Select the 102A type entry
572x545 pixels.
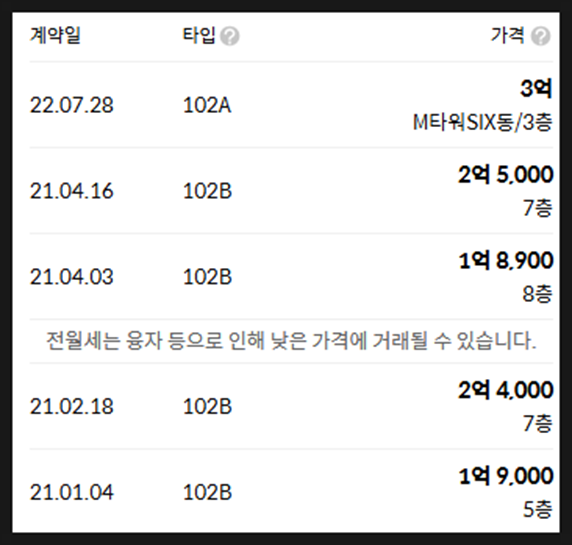coord(207,105)
